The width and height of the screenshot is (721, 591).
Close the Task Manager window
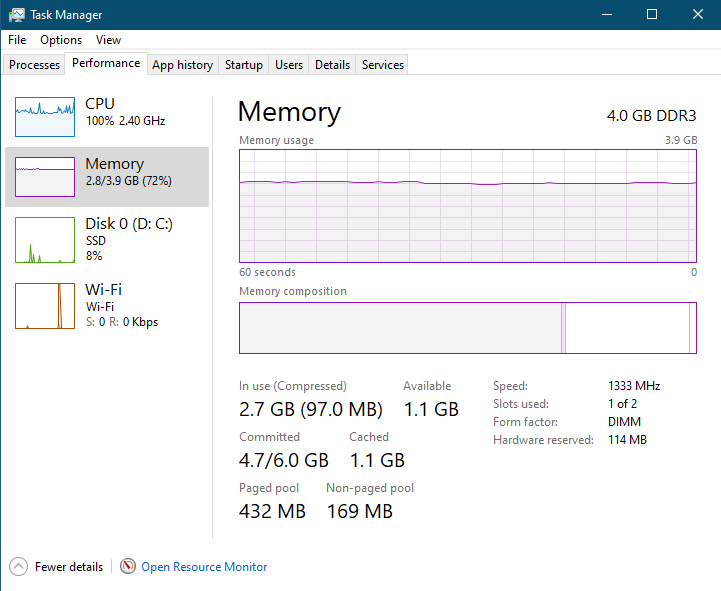click(698, 15)
